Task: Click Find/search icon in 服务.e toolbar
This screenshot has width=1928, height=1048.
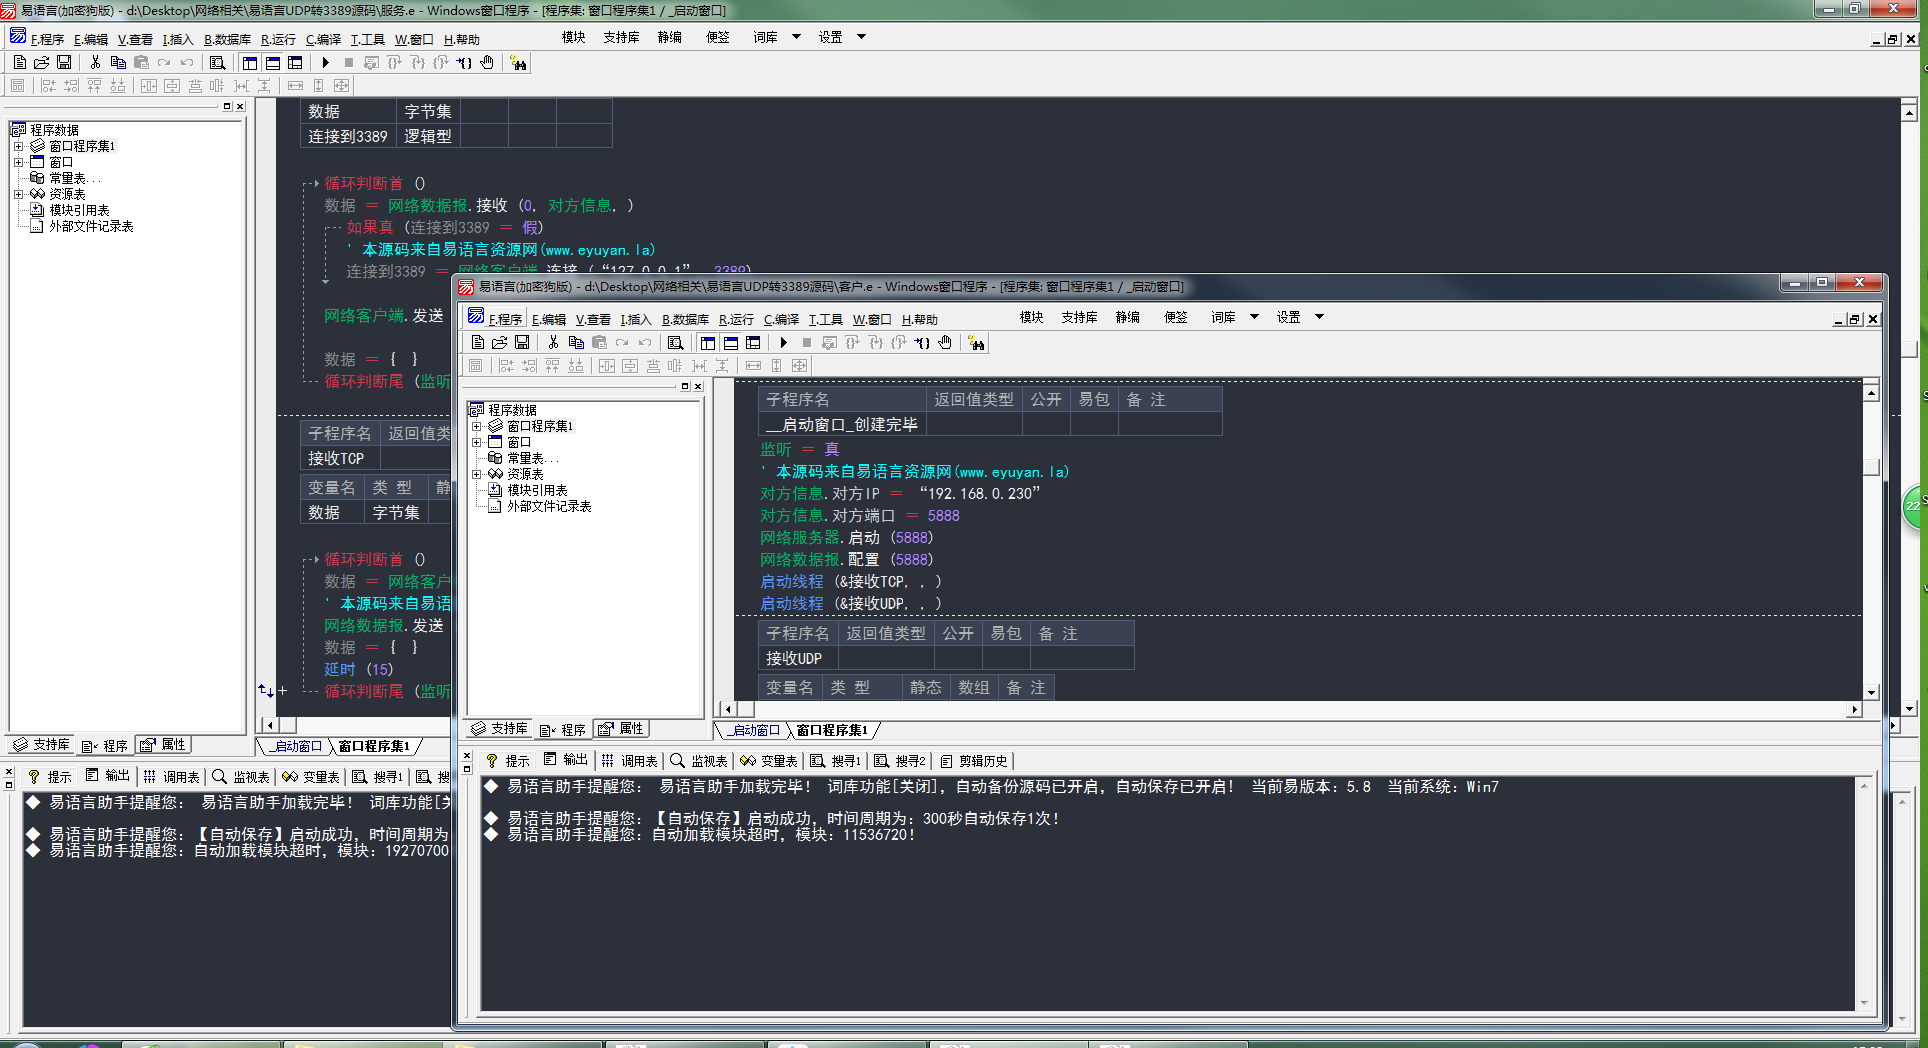Action: [x=217, y=62]
